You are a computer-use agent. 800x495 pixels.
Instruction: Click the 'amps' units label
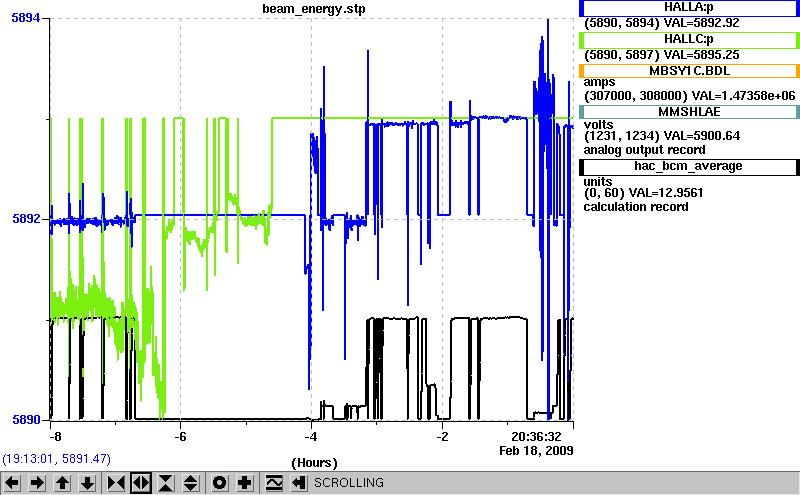599,82
